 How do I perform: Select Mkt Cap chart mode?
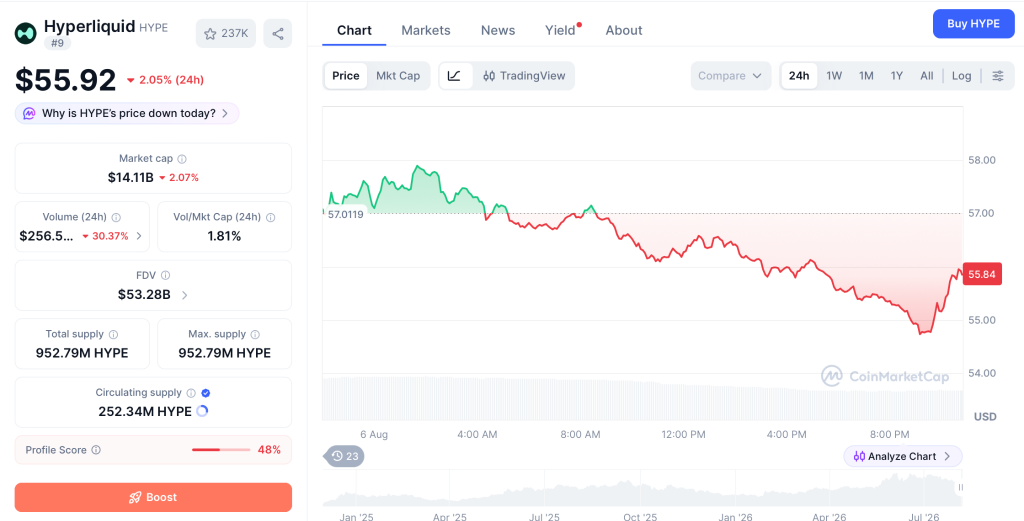(398, 76)
